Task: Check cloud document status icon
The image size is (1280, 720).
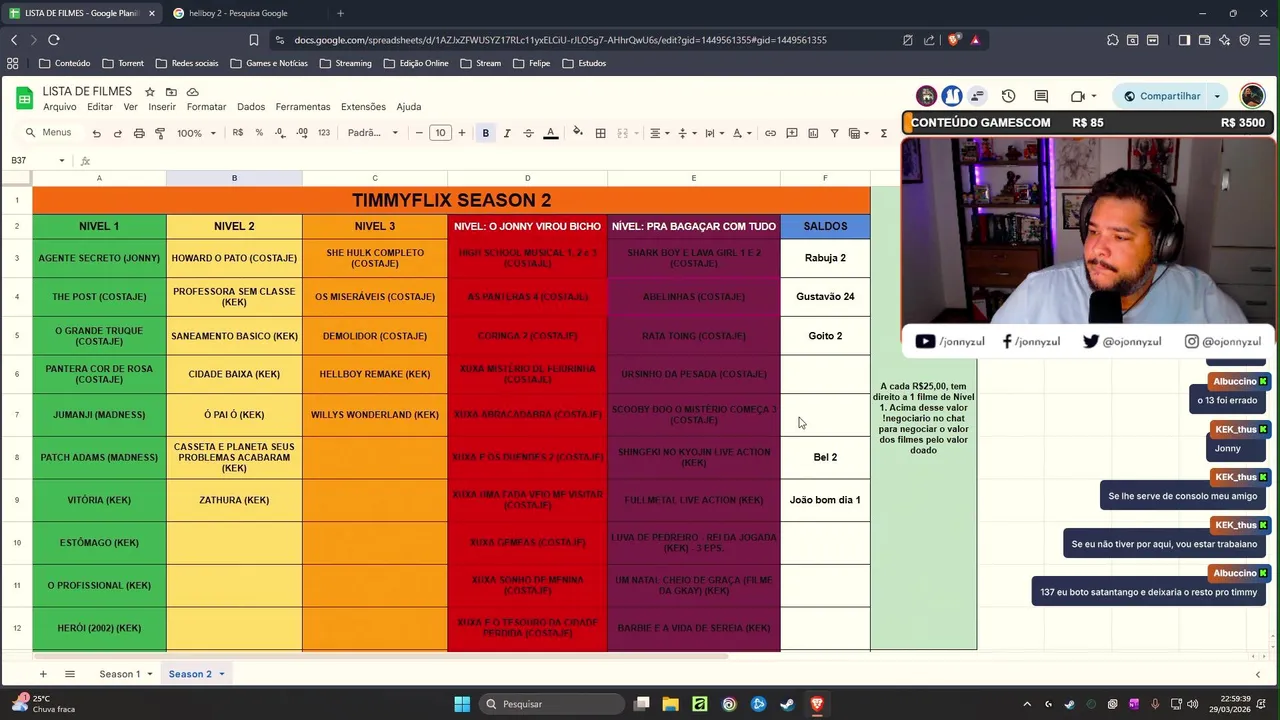Action: 193,92
